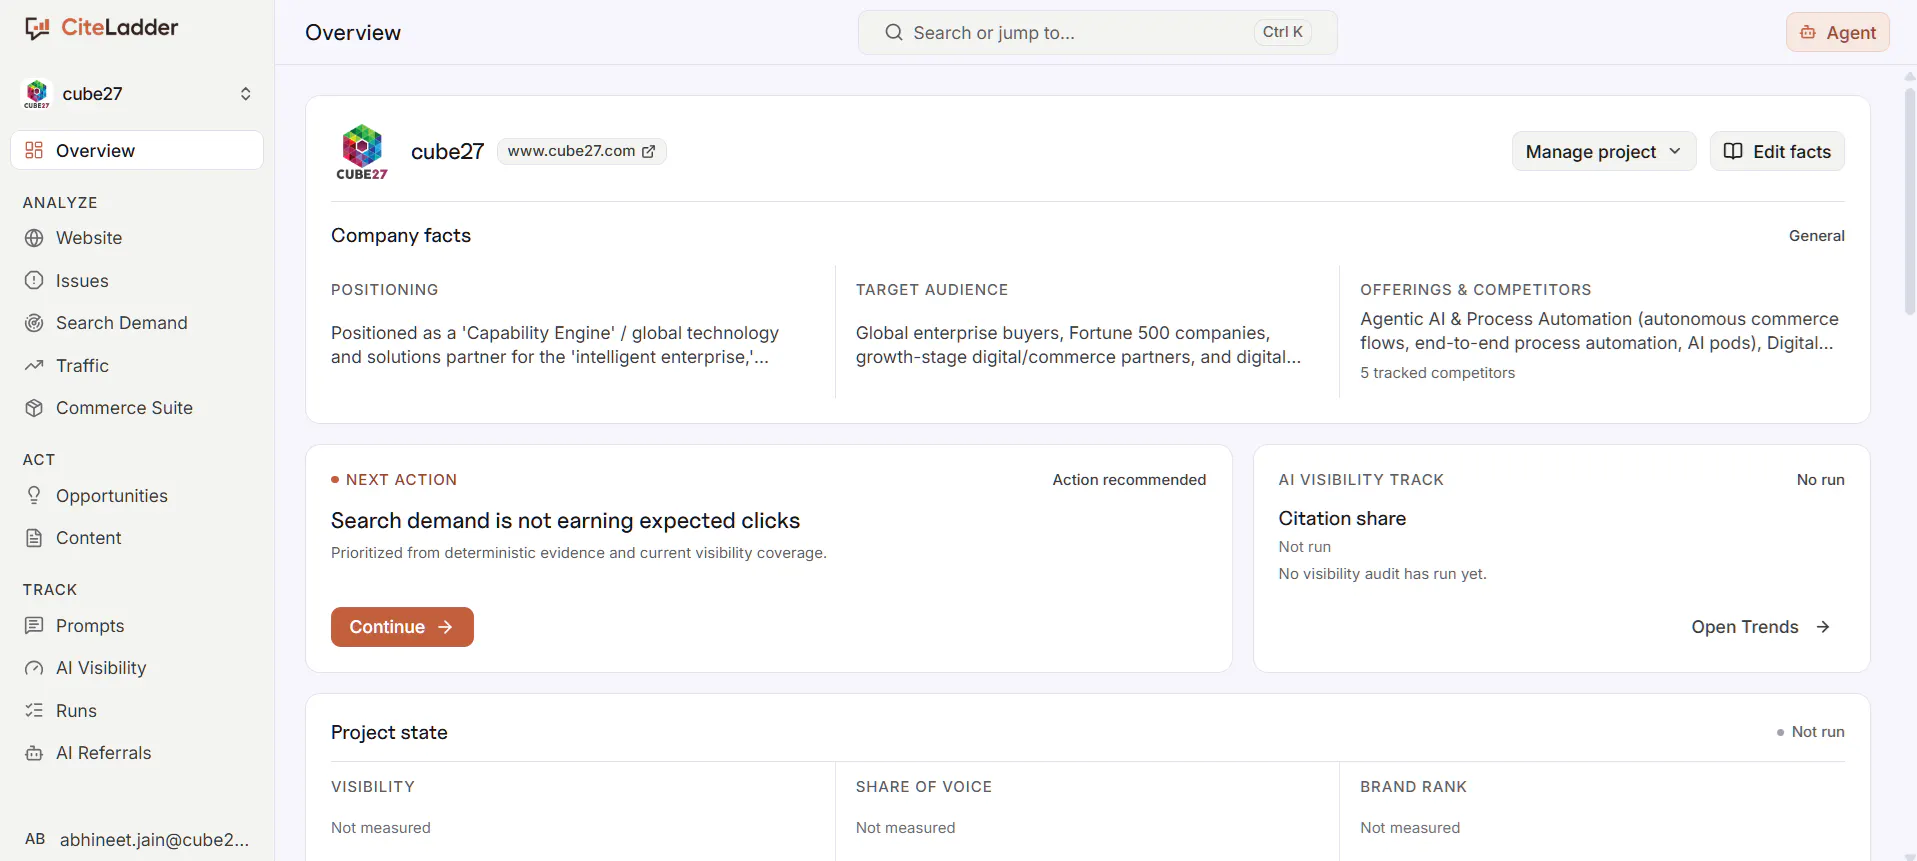Open the Manage project dropdown
The height and width of the screenshot is (861, 1917).
pos(1604,151)
